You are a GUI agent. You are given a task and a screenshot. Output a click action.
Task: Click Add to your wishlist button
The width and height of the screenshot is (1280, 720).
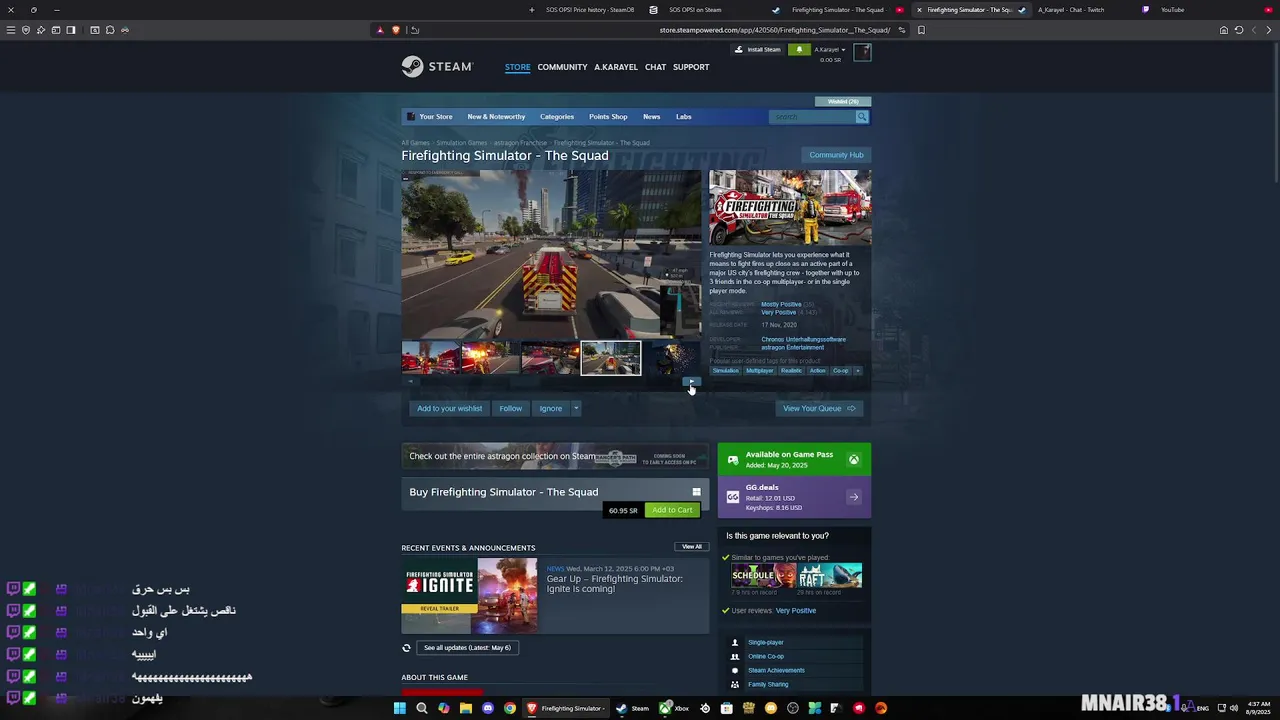pos(449,408)
